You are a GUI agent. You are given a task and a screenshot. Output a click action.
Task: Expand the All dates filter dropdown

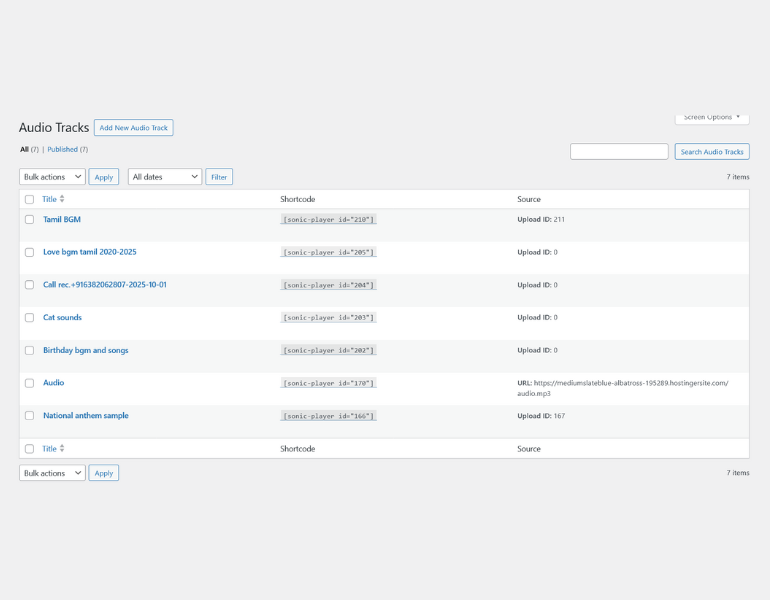(165, 177)
